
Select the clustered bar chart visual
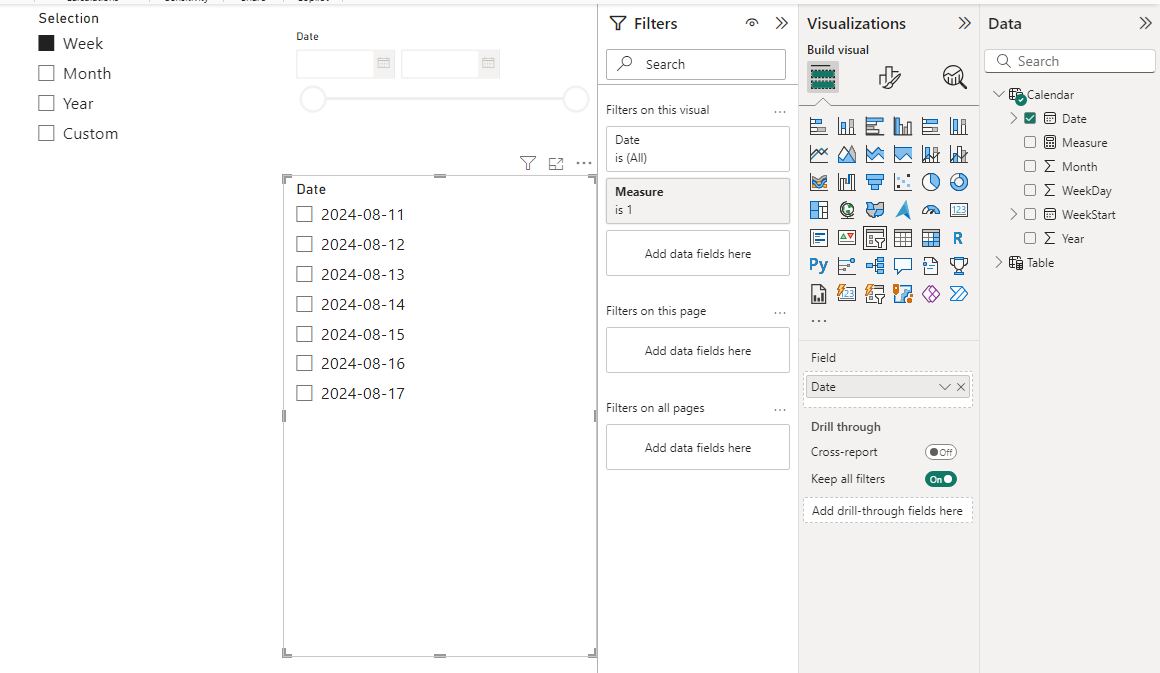click(x=874, y=126)
